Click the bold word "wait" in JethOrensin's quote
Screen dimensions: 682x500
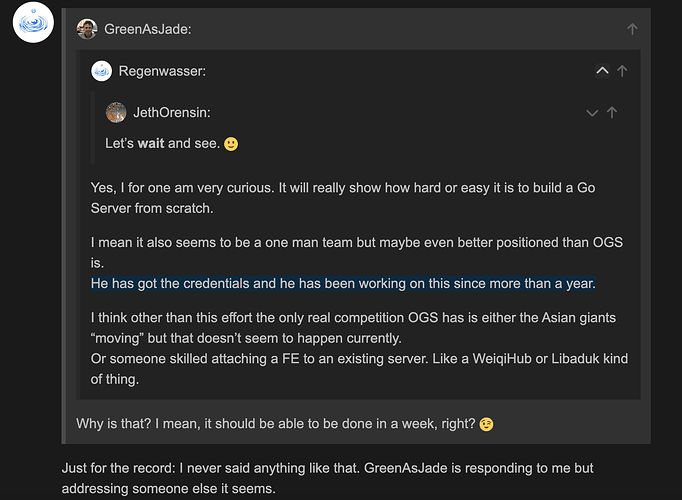151,144
